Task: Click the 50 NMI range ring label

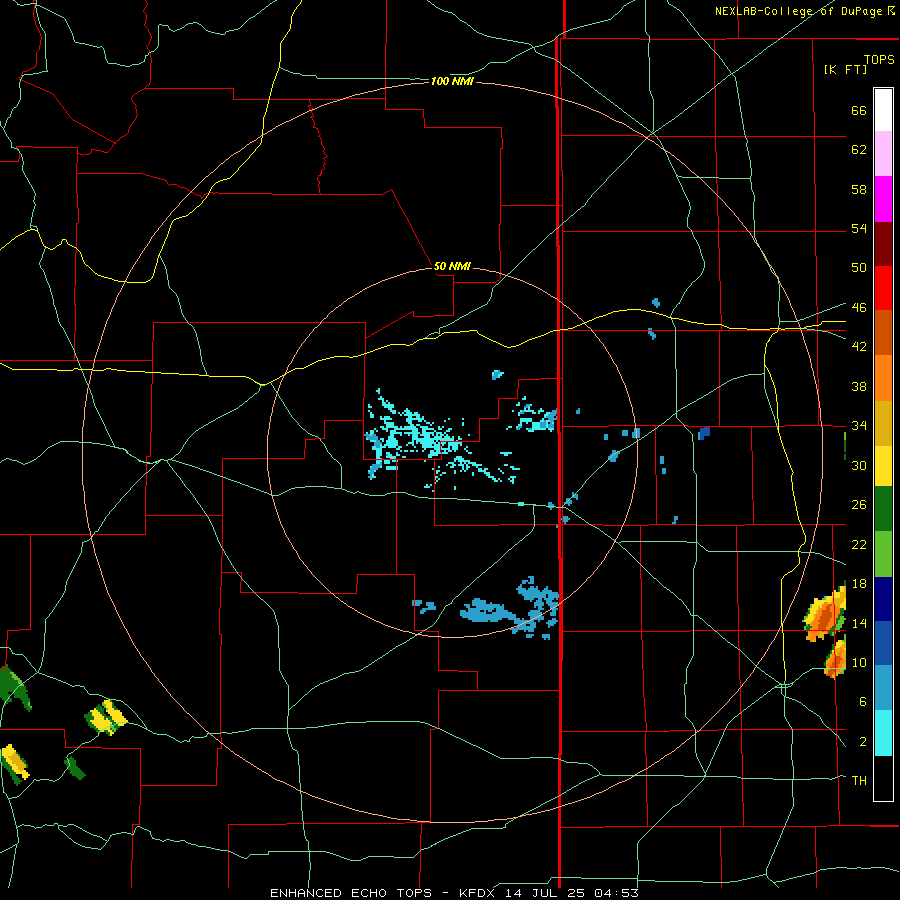Action: point(452,266)
